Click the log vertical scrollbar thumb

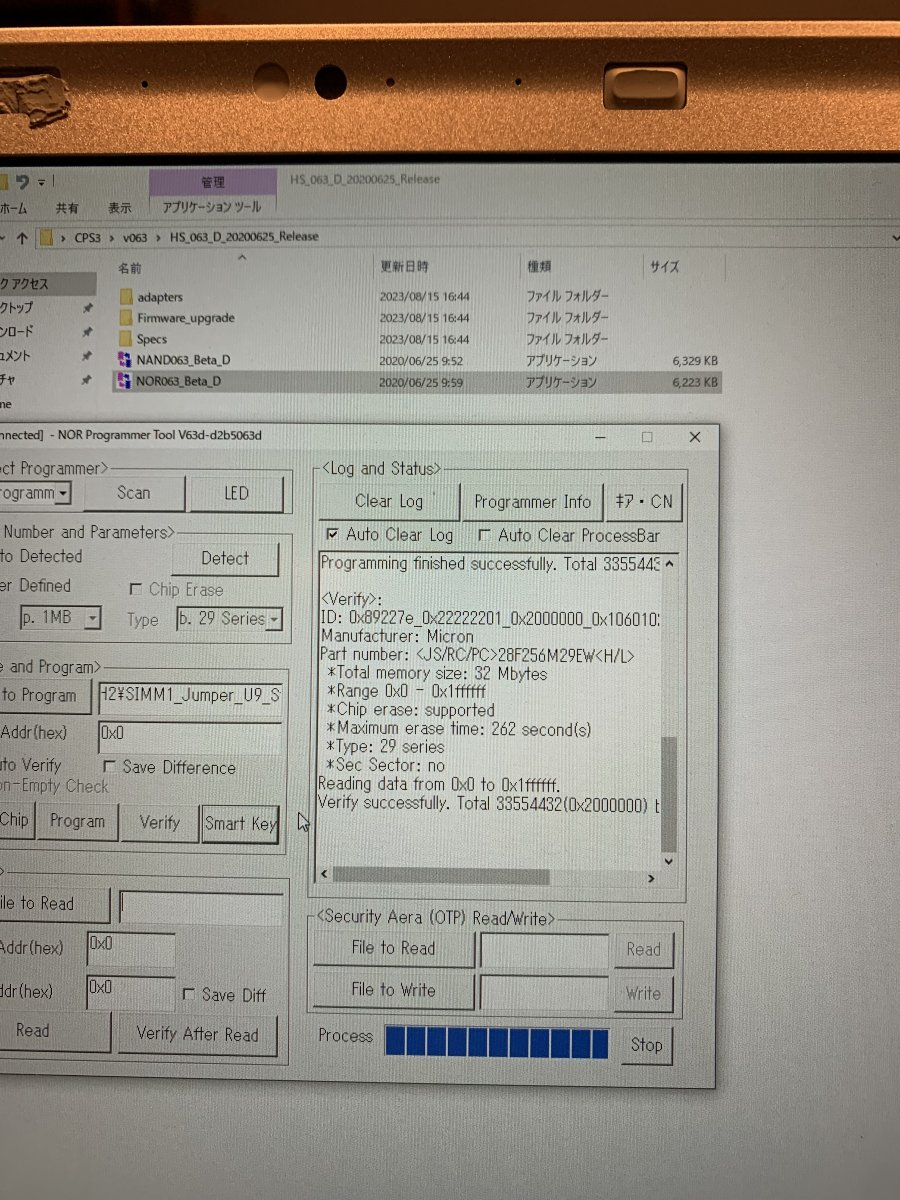pos(670,793)
